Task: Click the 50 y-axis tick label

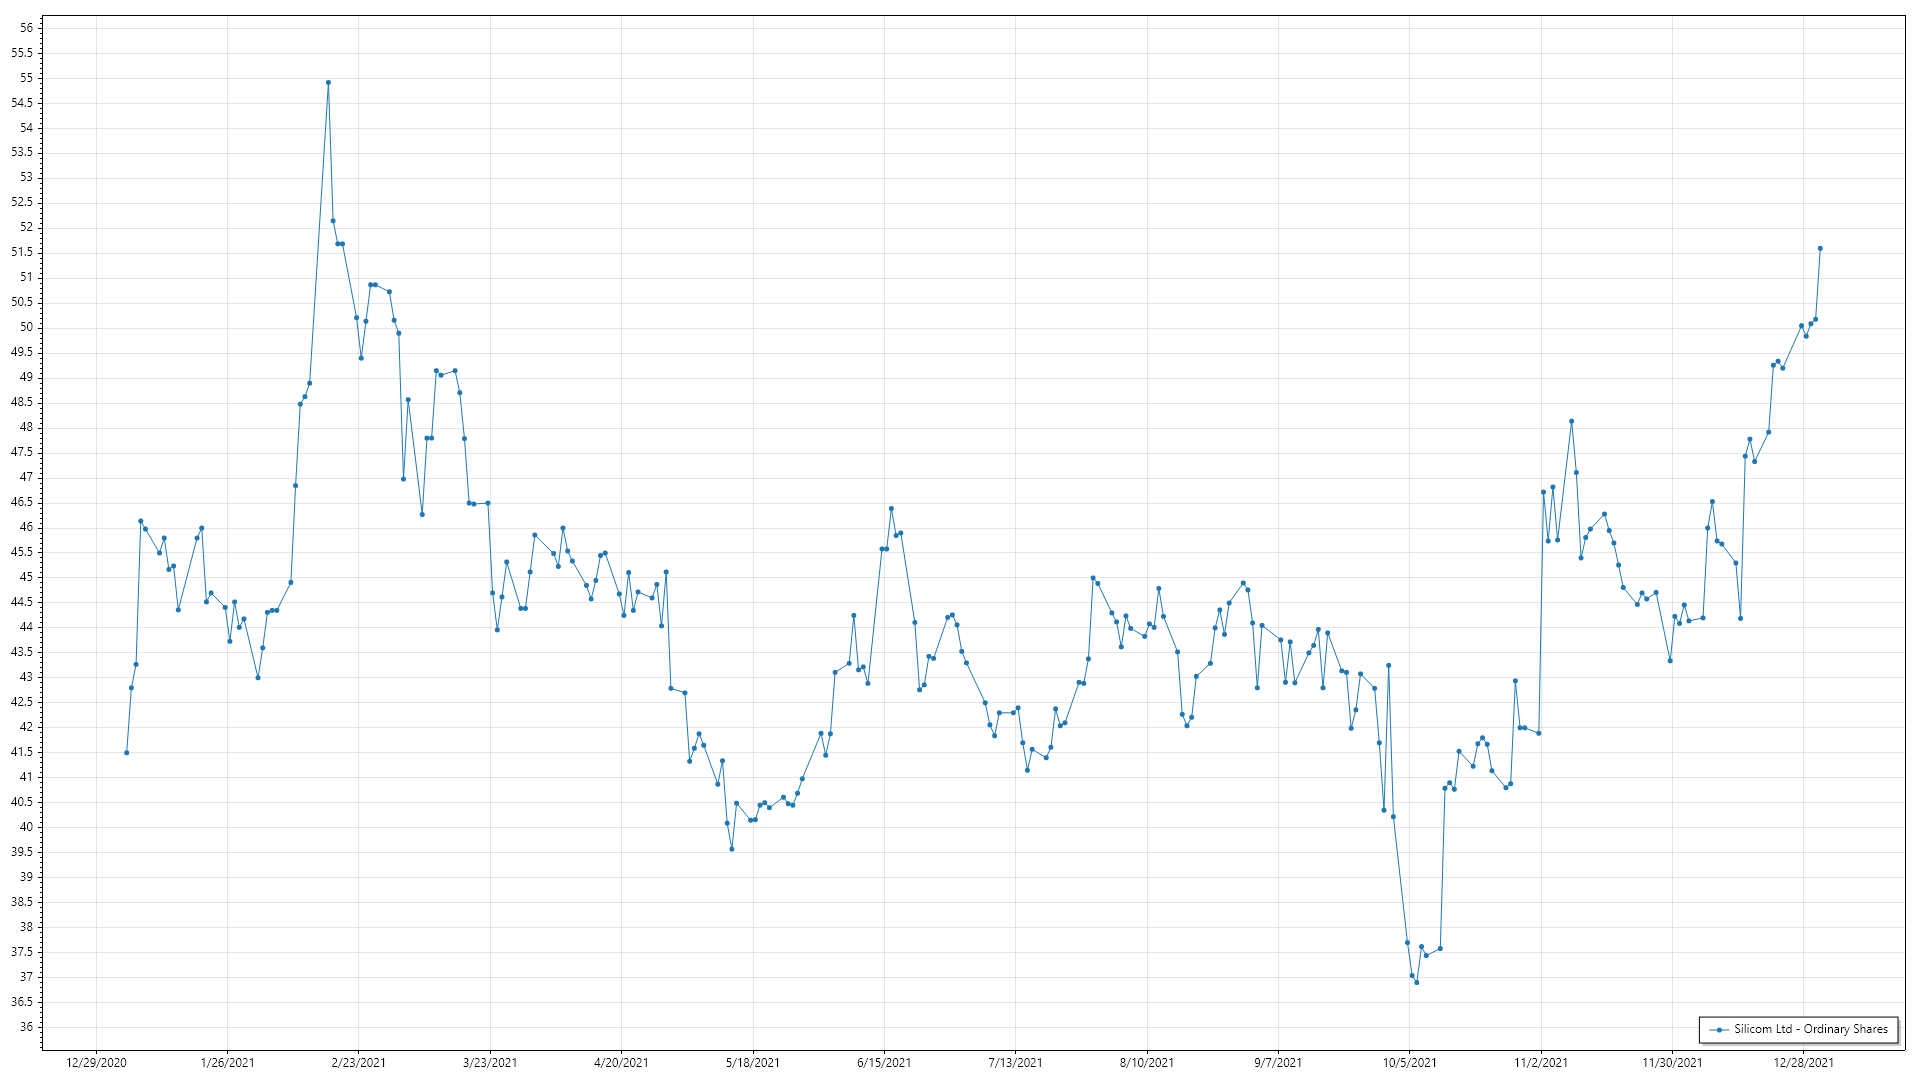Action: (x=26, y=327)
